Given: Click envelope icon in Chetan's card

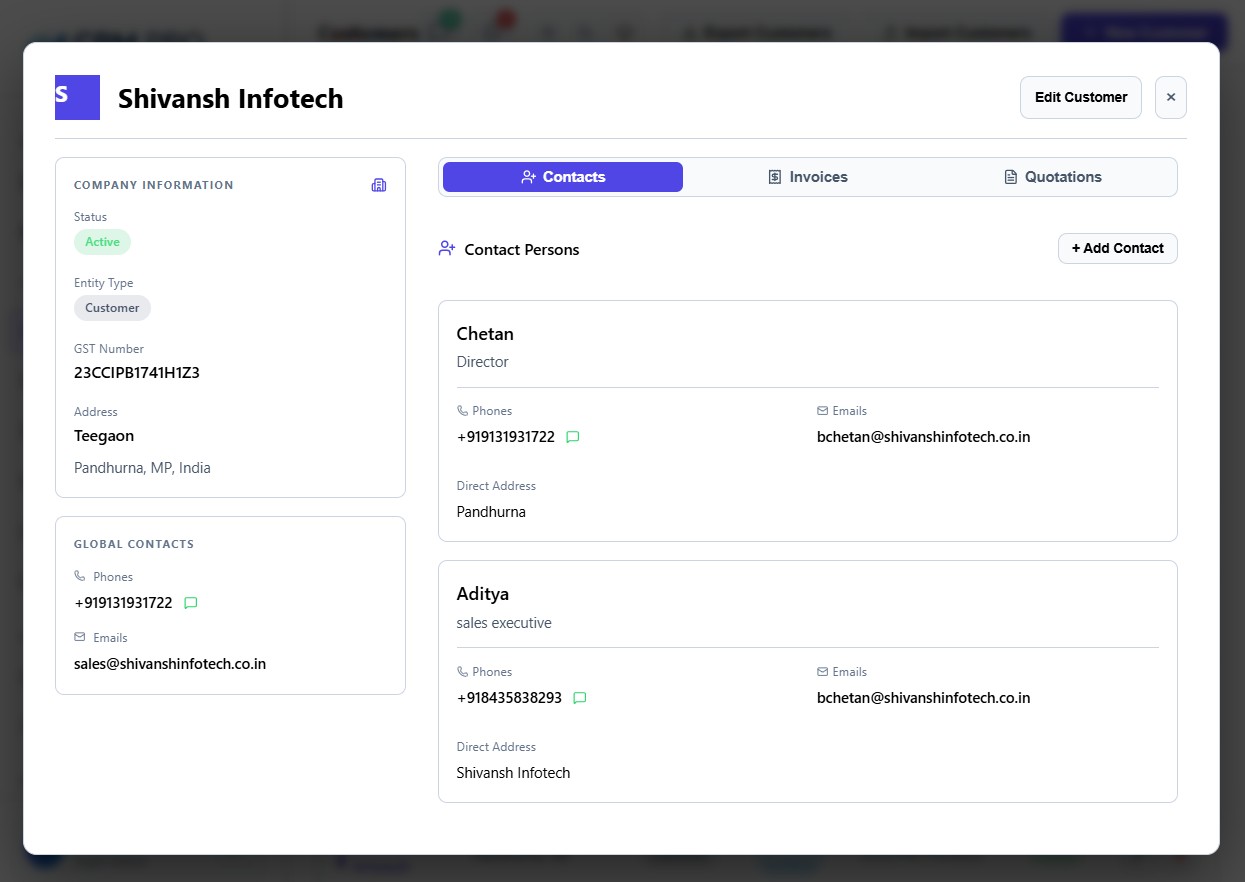Looking at the screenshot, I should pyautogui.click(x=822, y=411).
